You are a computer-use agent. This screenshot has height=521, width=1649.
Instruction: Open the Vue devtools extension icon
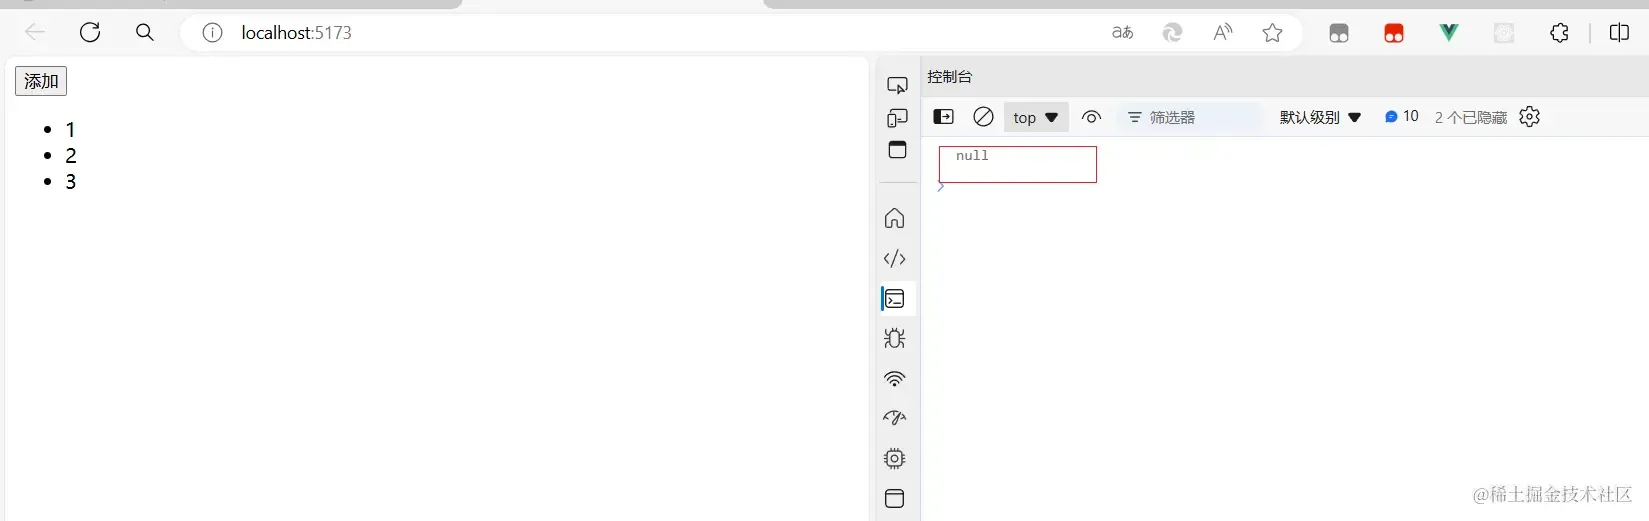coord(1448,33)
